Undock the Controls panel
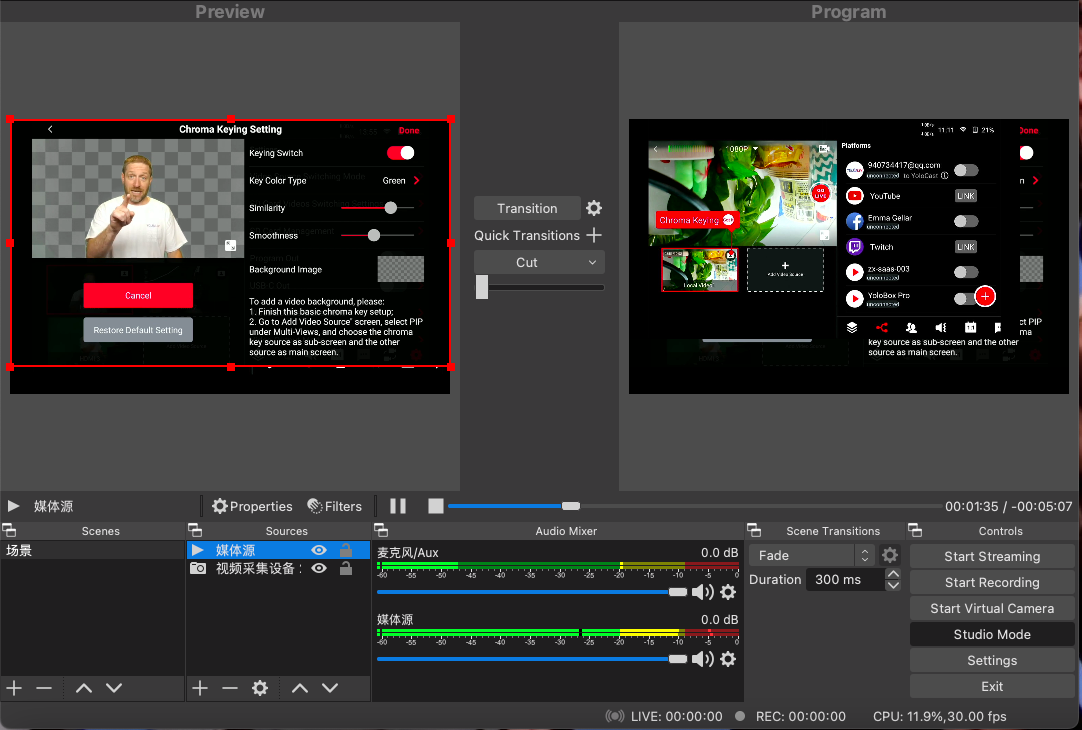1082x730 pixels. click(x=915, y=531)
